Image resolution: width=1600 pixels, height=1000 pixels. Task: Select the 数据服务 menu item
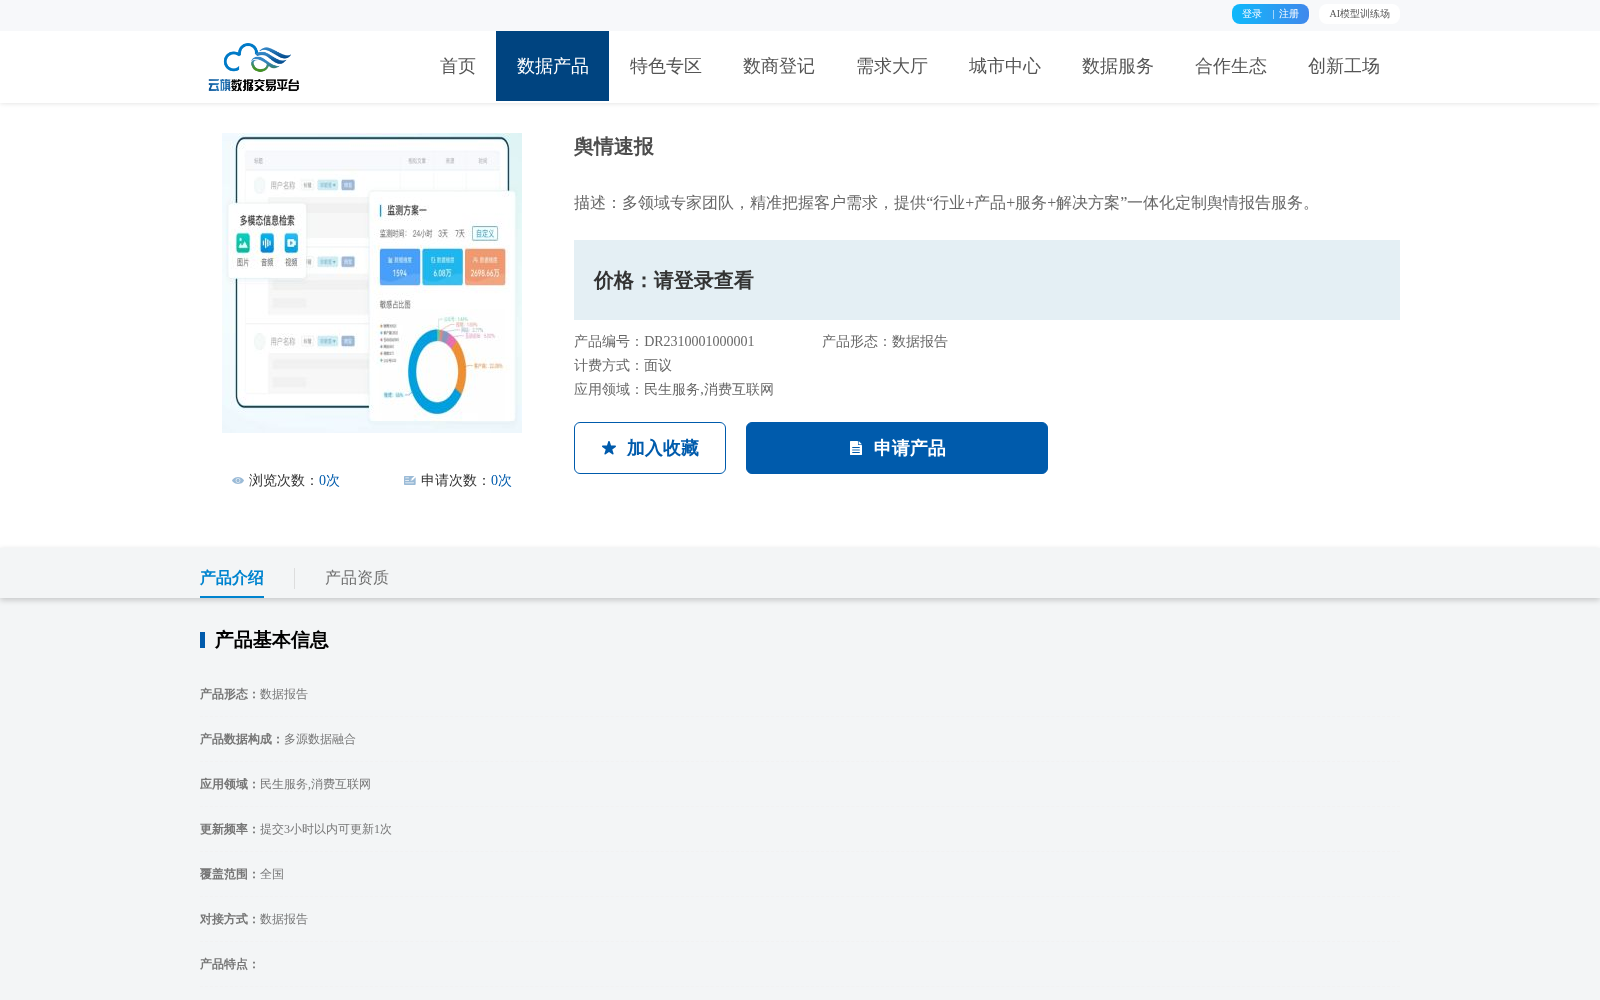coord(1118,66)
